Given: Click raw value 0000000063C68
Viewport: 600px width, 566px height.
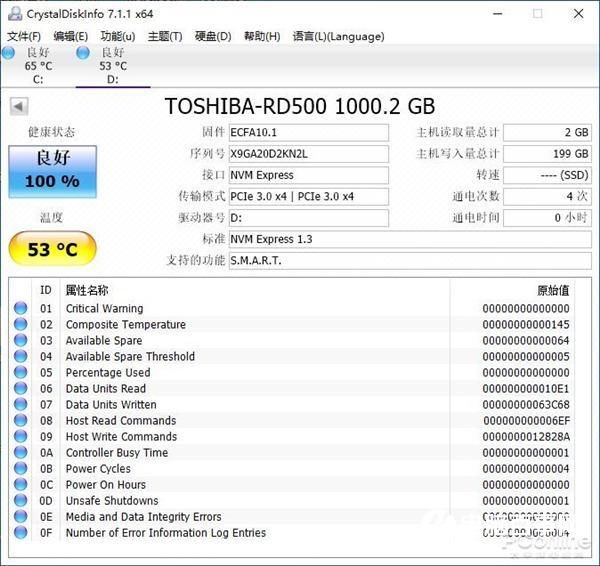Looking at the screenshot, I should pyautogui.click(x=526, y=405).
